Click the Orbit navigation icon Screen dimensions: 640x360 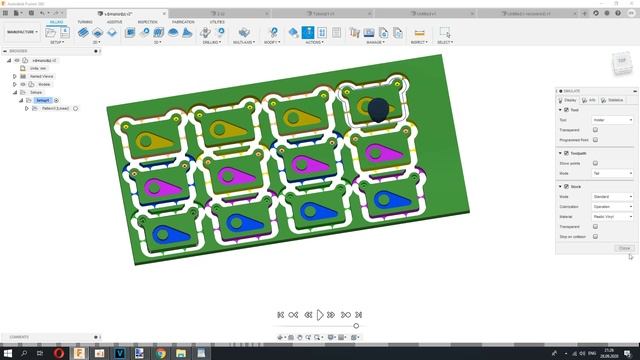tap(280, 338)
